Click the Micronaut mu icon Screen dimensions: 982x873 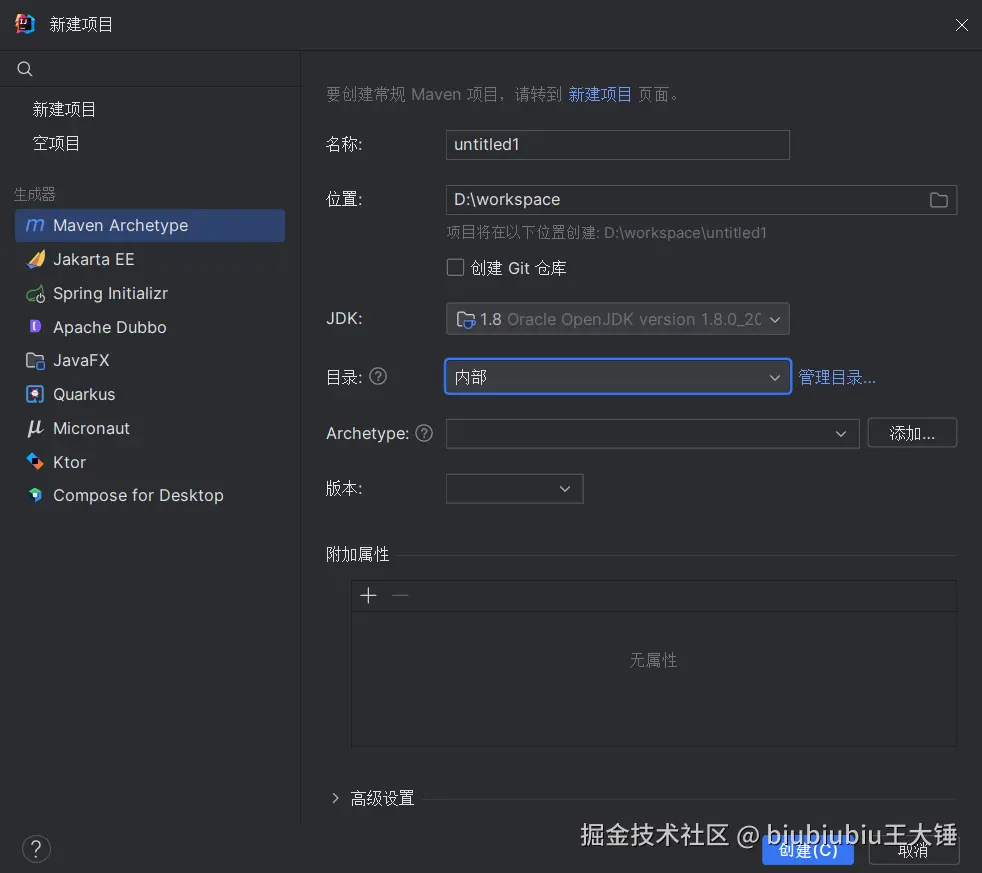pyautogui.click(x=35, y=428)
